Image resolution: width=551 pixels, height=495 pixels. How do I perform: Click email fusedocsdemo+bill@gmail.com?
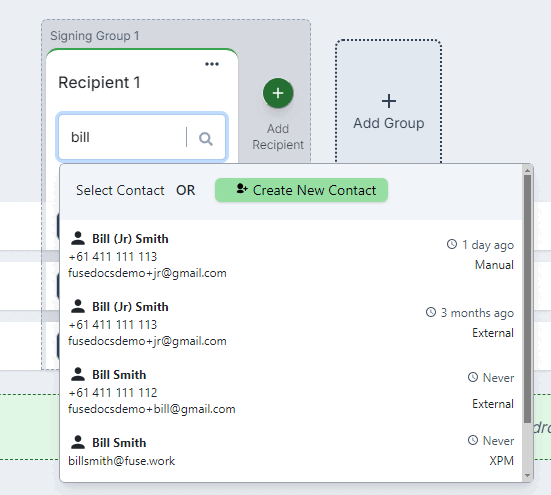(152, 409)
